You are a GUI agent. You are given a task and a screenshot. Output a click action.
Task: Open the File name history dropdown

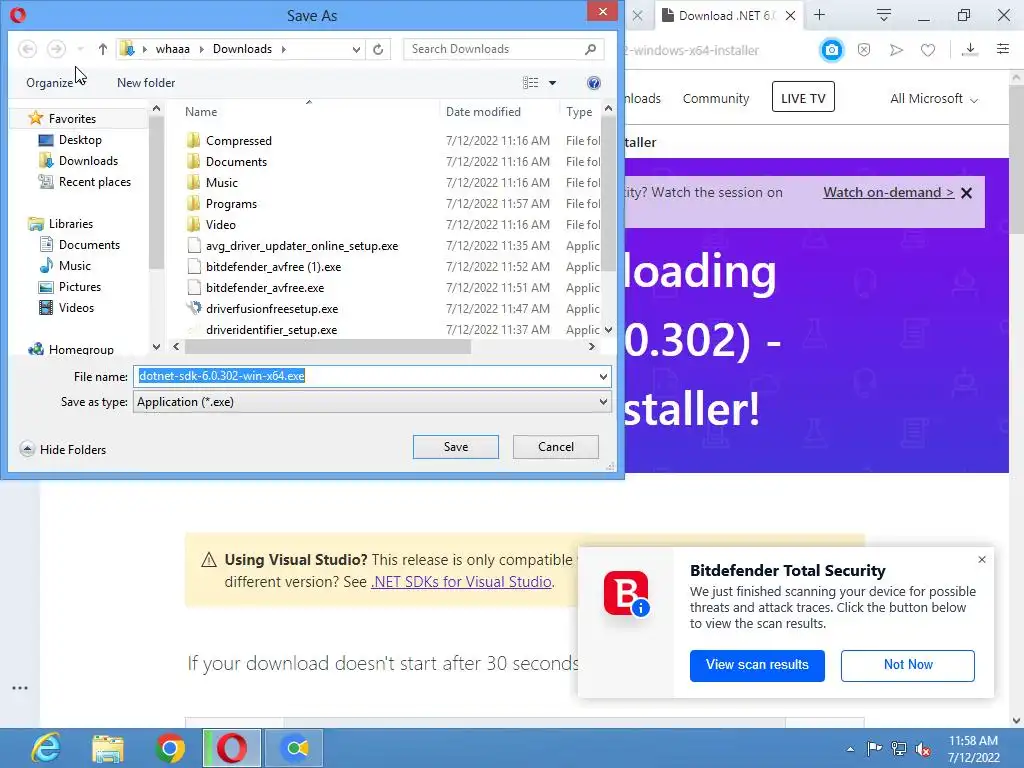[603, 377]
